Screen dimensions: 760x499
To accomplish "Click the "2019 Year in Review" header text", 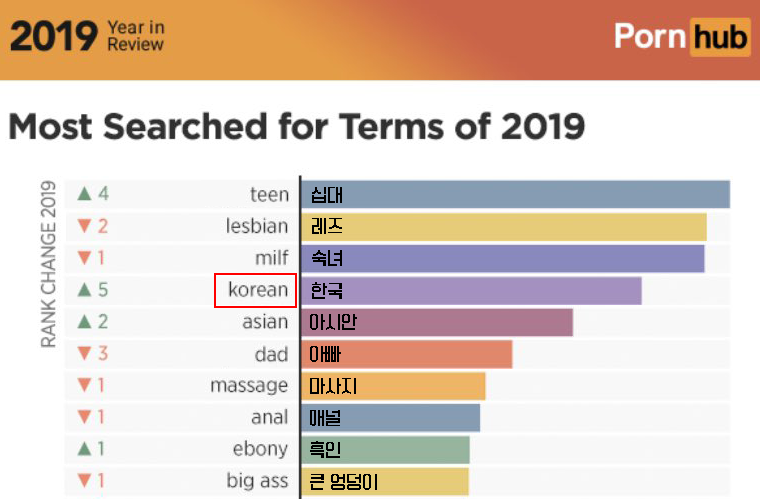I will point(87,36).
